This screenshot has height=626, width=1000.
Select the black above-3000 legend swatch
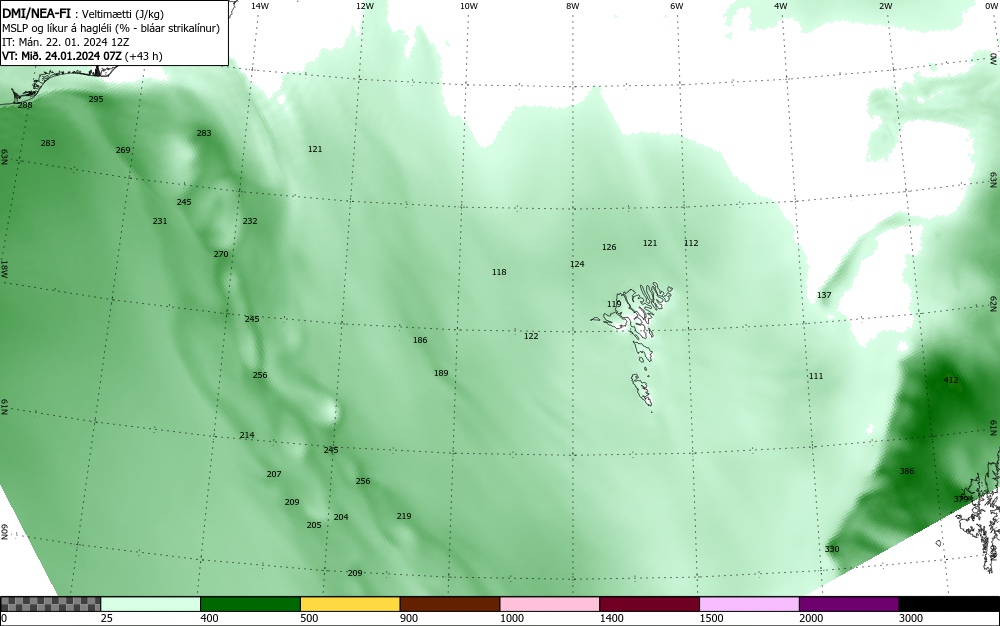(x=949, y=604)
